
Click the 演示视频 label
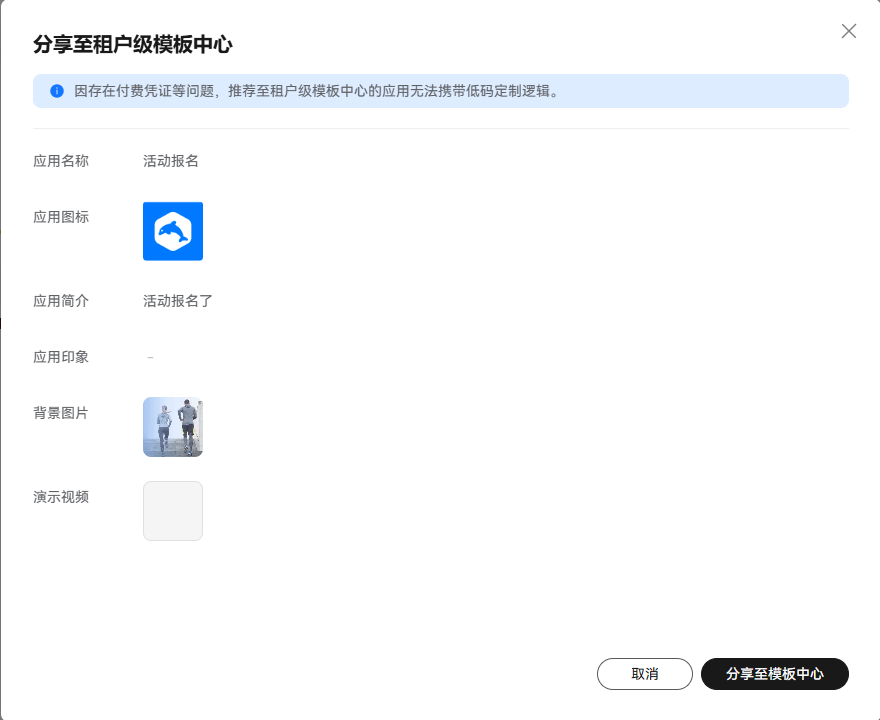pyautogui.click(x=61, y=497)
